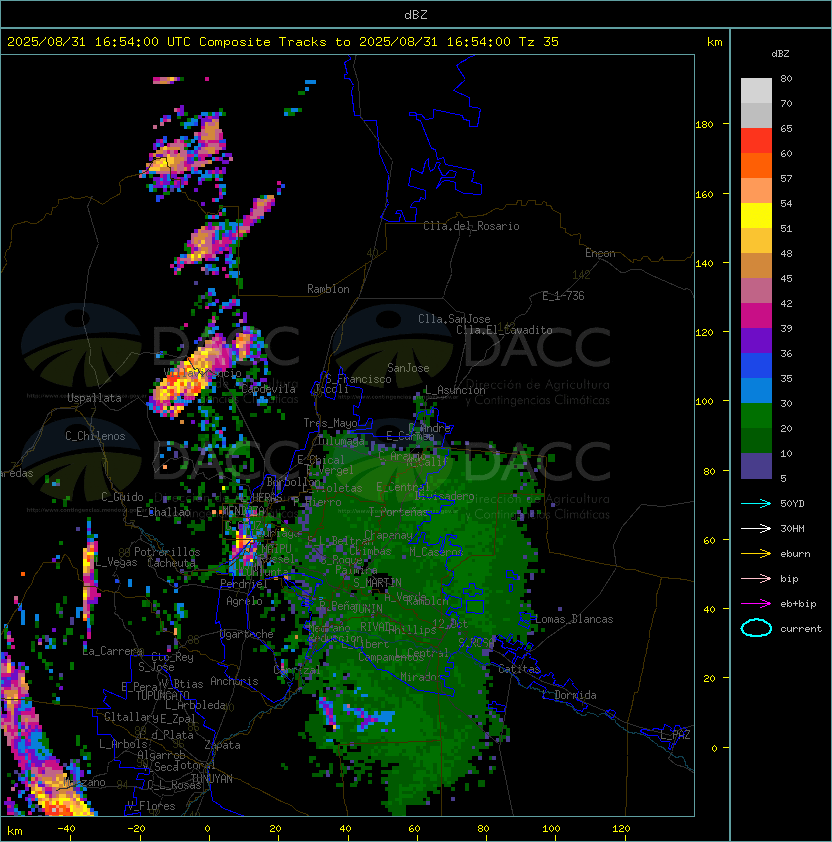The image size is (832, 842).
Task: Click the 'Uspallata' map label
Action: [x=94, y=398]
